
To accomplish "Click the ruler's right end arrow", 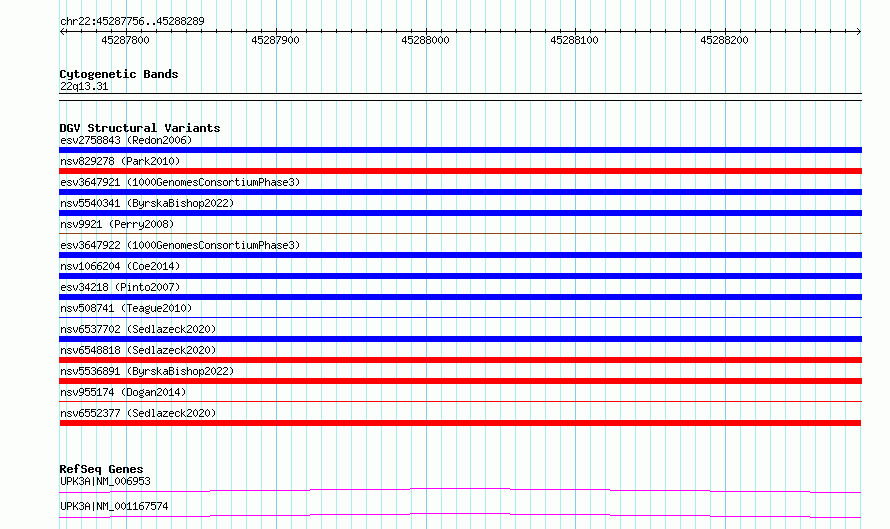I will click(x=858, y=32).
